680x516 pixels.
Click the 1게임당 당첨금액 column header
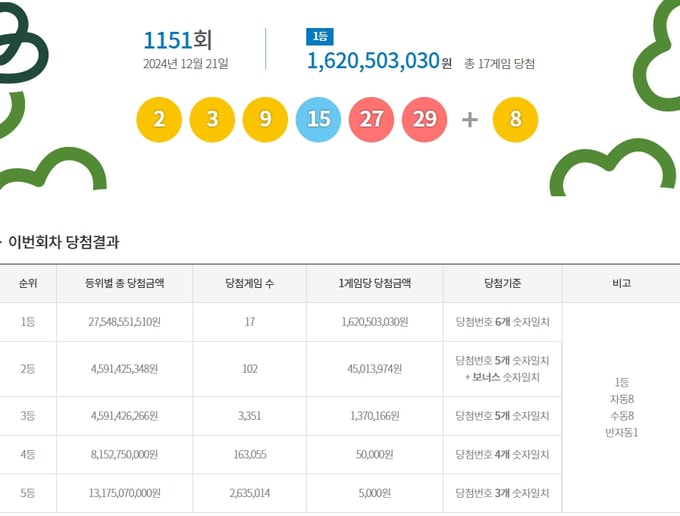pyautogui.click(x=375, y=284)
